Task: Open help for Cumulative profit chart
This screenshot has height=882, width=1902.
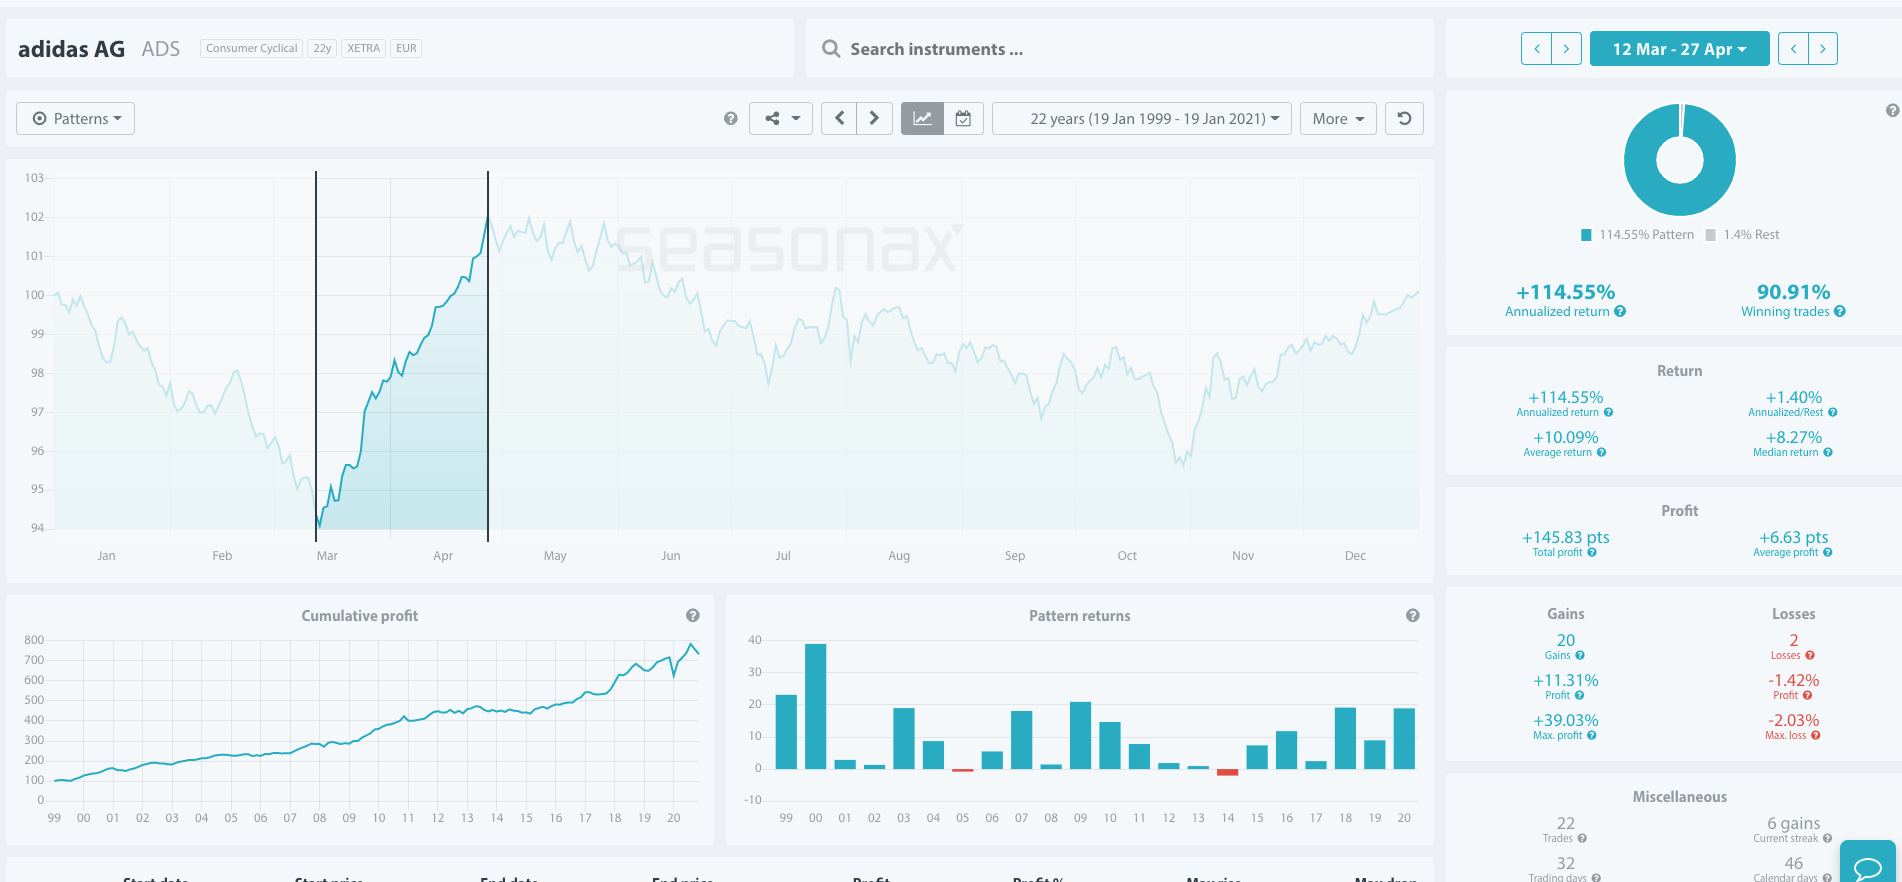Action: (693, 615)
